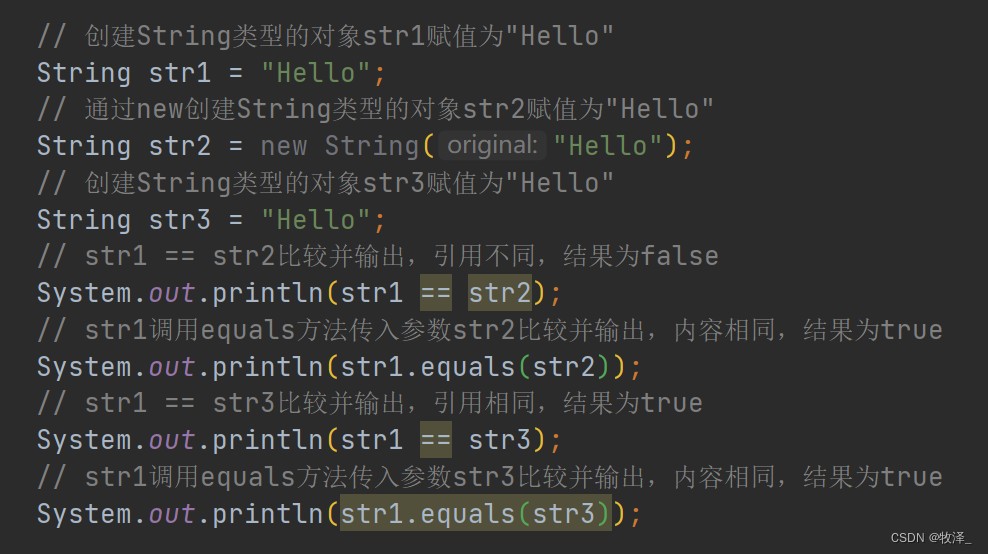The image size is (988, 554).
Task: Click the comment ending with 结果为false
Action: 378,257
